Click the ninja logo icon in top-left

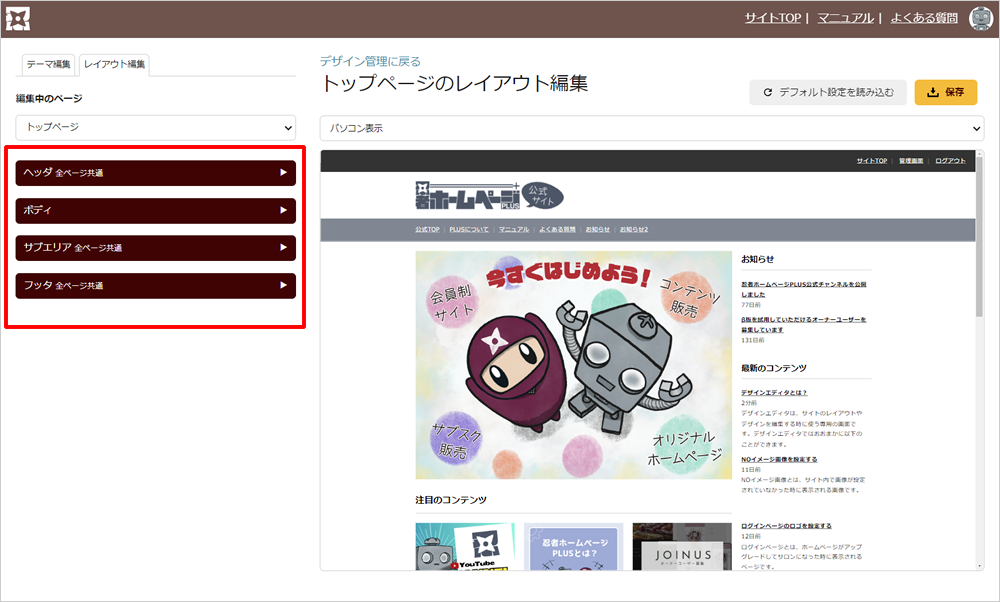(x=17, y=18)
